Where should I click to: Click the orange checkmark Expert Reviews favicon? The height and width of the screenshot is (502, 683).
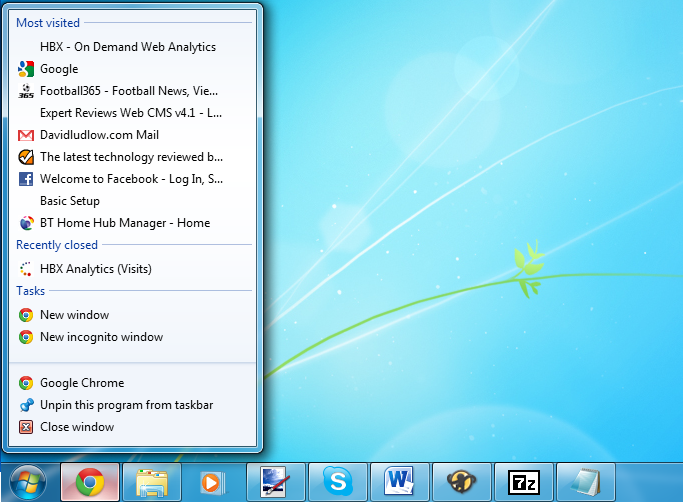pyautogui.click(x=26, y=157)
